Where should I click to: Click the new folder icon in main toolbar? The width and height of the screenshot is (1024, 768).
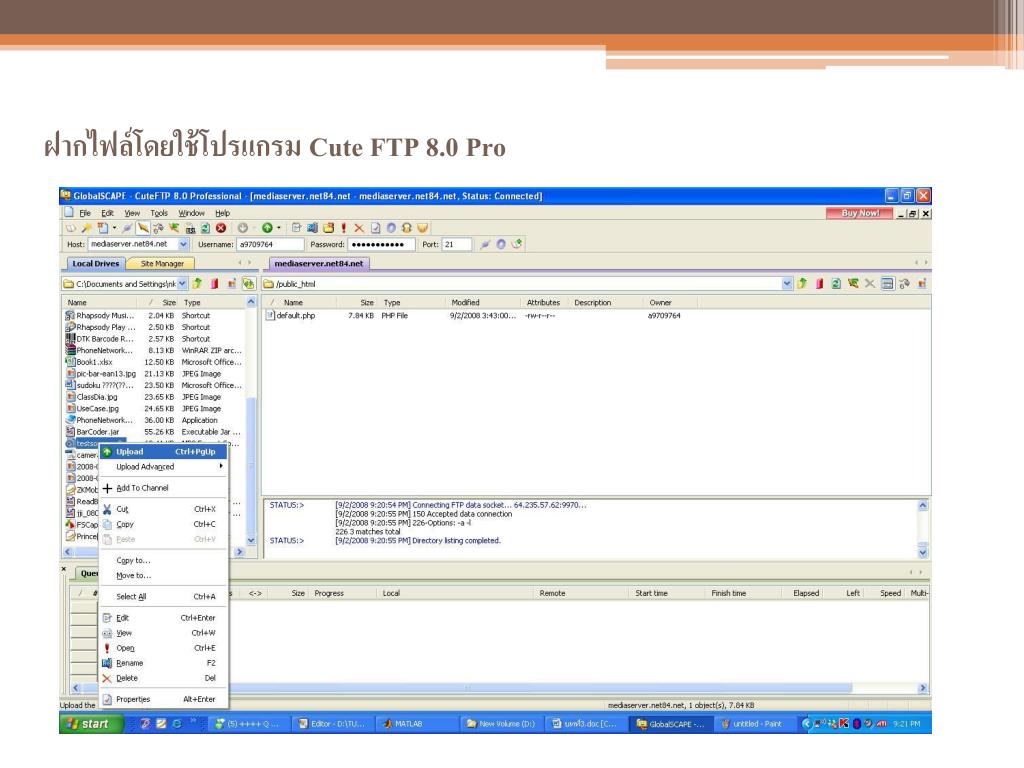(x=328, y=228)
